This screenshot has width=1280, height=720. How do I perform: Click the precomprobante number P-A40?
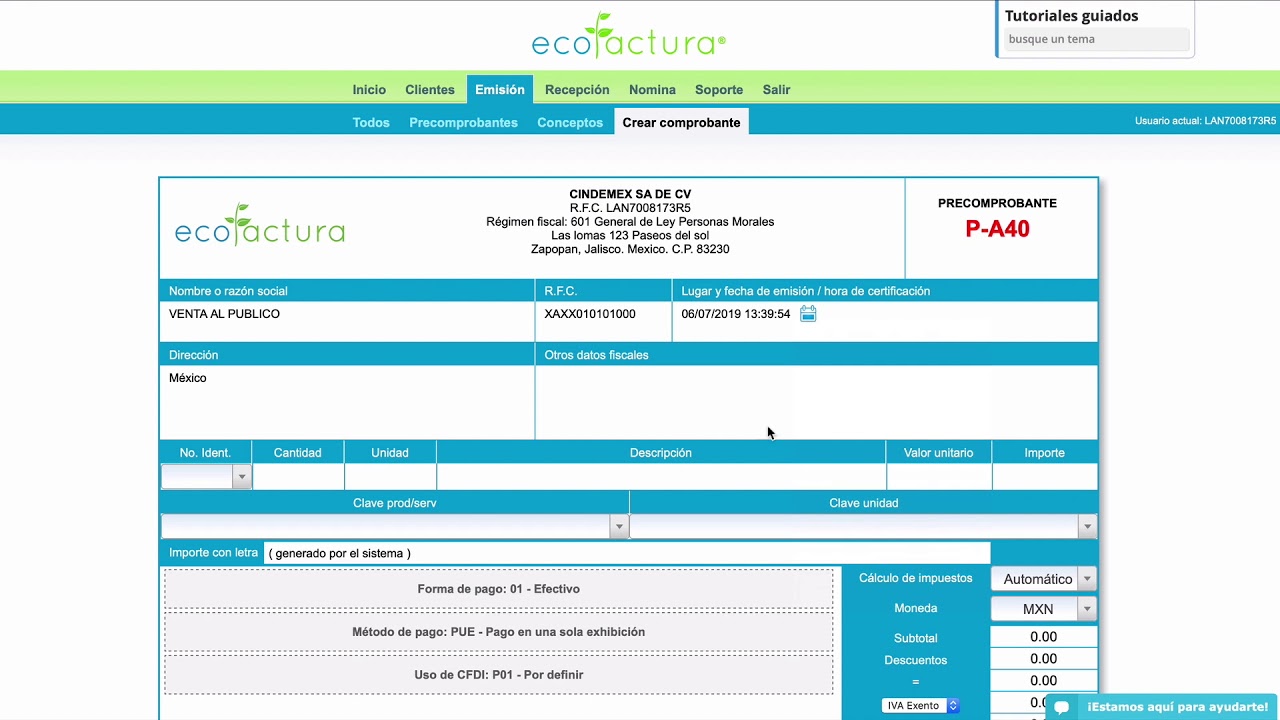tap(997, 229)
